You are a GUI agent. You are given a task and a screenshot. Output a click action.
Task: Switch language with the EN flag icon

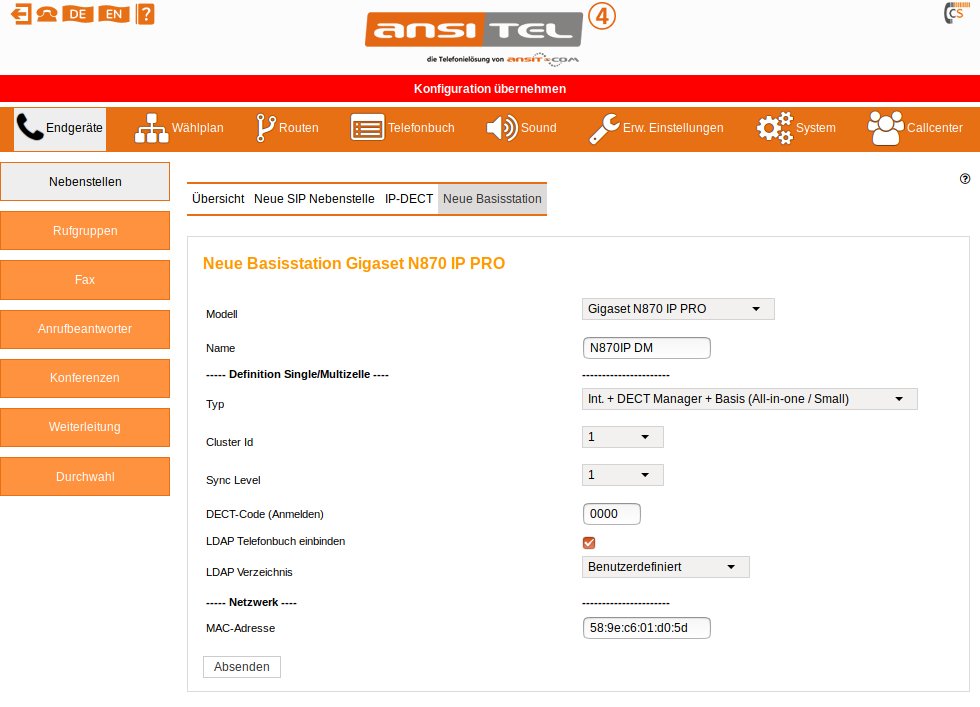[113, 14]
